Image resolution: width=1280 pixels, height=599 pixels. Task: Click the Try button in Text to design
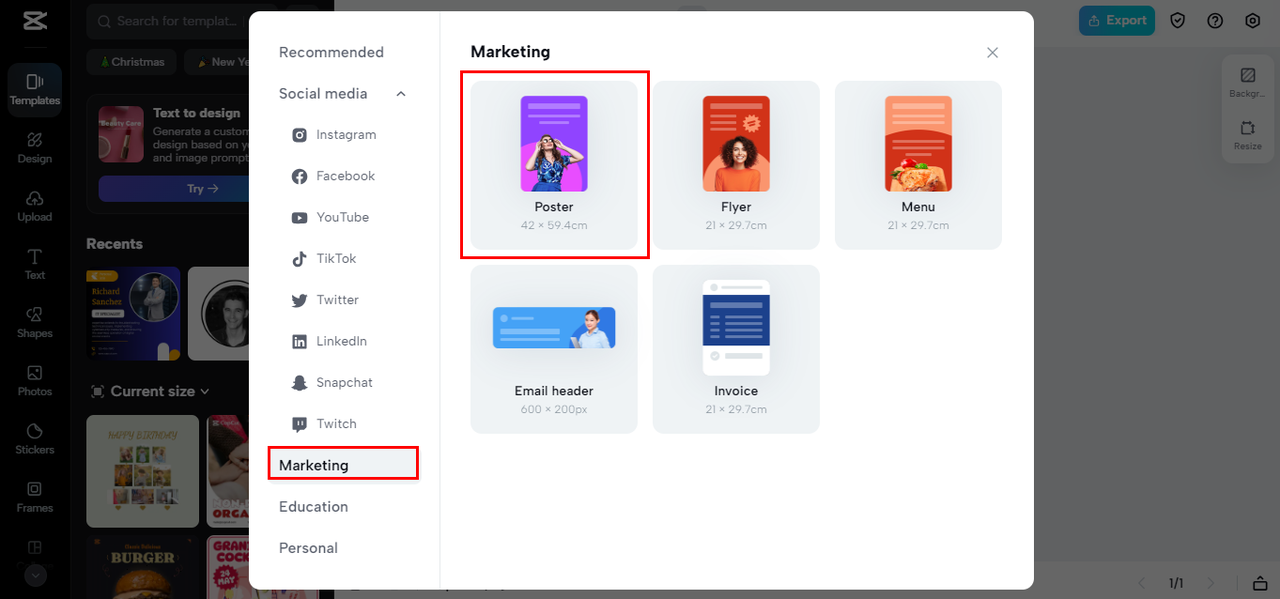point(173,188)
